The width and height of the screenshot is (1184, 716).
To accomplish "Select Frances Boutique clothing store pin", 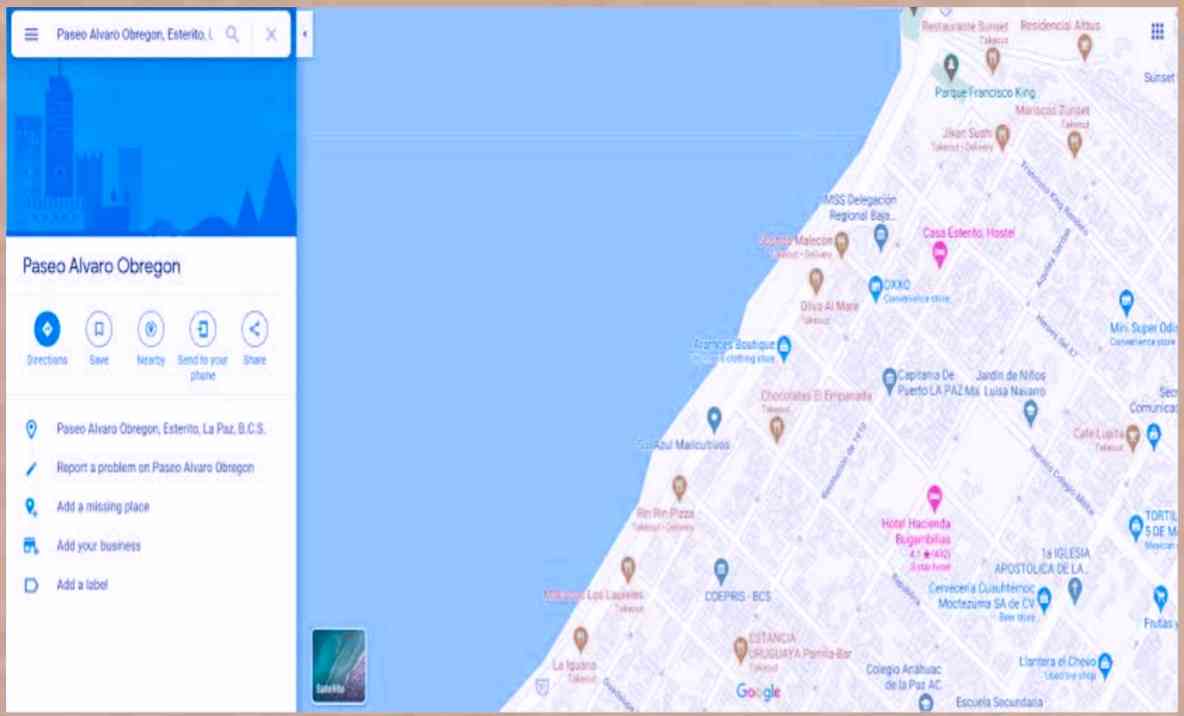I will tap(784, 348).
